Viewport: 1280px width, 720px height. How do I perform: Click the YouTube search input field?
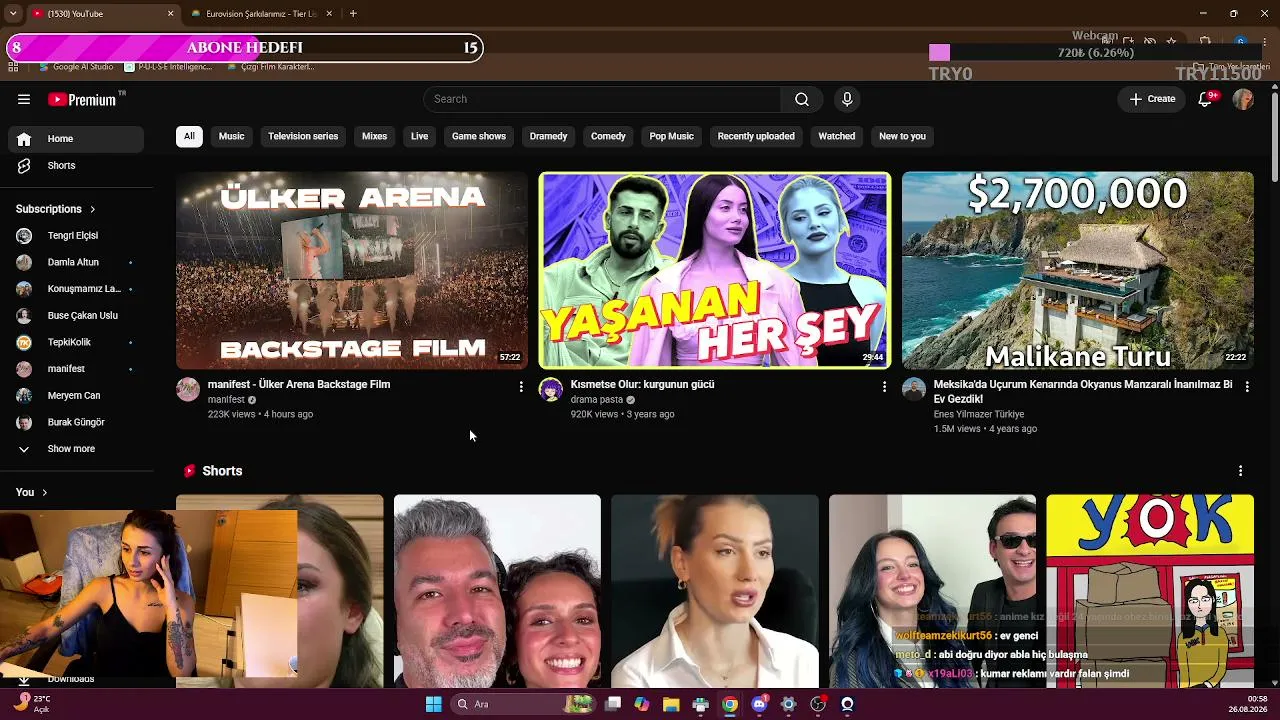[x=602, y=99]
